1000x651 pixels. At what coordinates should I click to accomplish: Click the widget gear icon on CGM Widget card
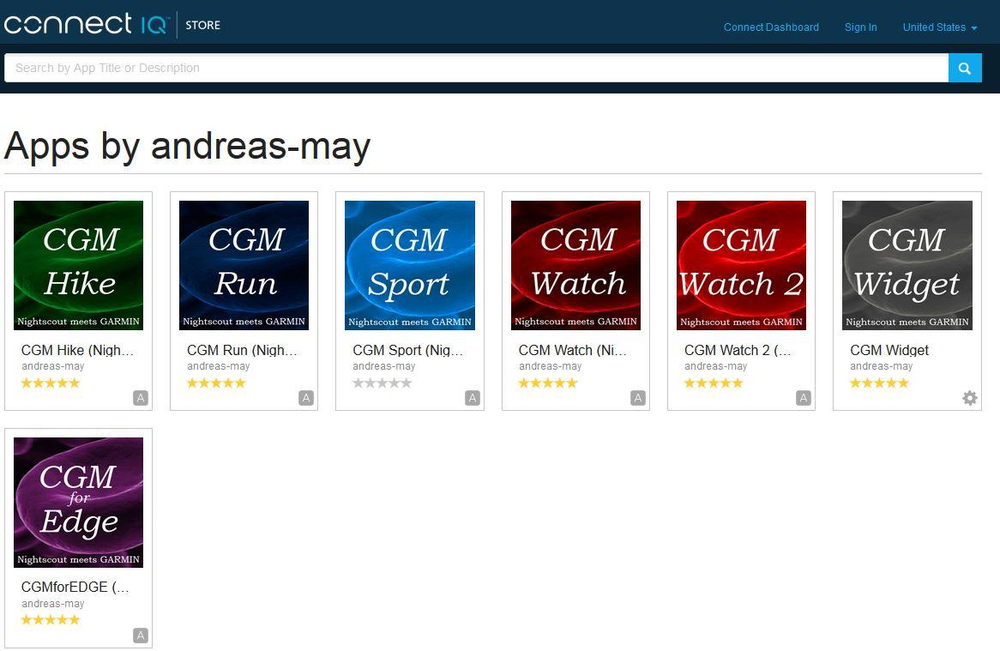969,398
